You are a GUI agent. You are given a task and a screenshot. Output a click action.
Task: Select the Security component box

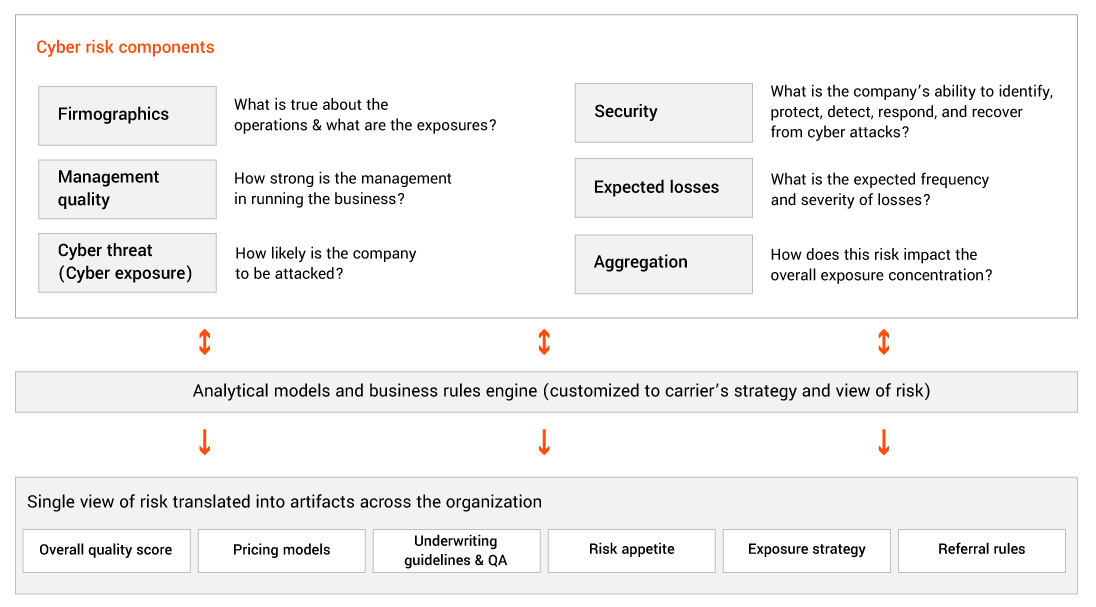pos(663,112)
